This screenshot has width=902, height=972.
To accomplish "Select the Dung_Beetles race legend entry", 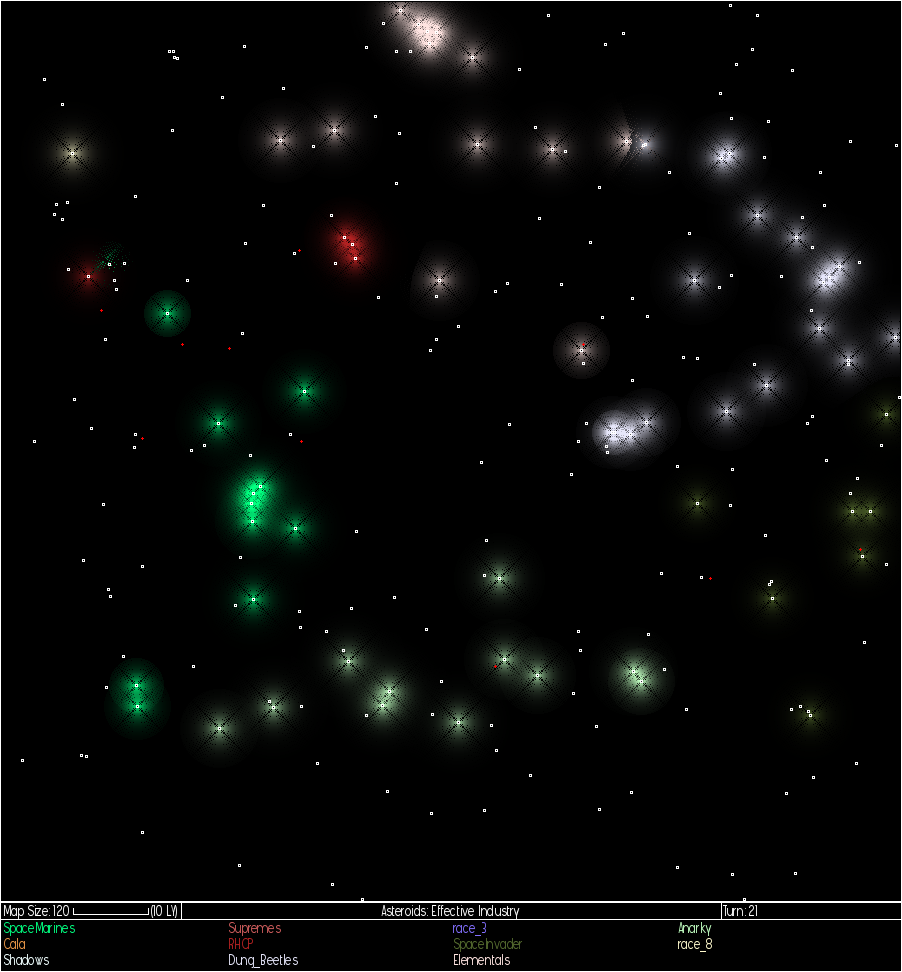I will pos(263,960).
